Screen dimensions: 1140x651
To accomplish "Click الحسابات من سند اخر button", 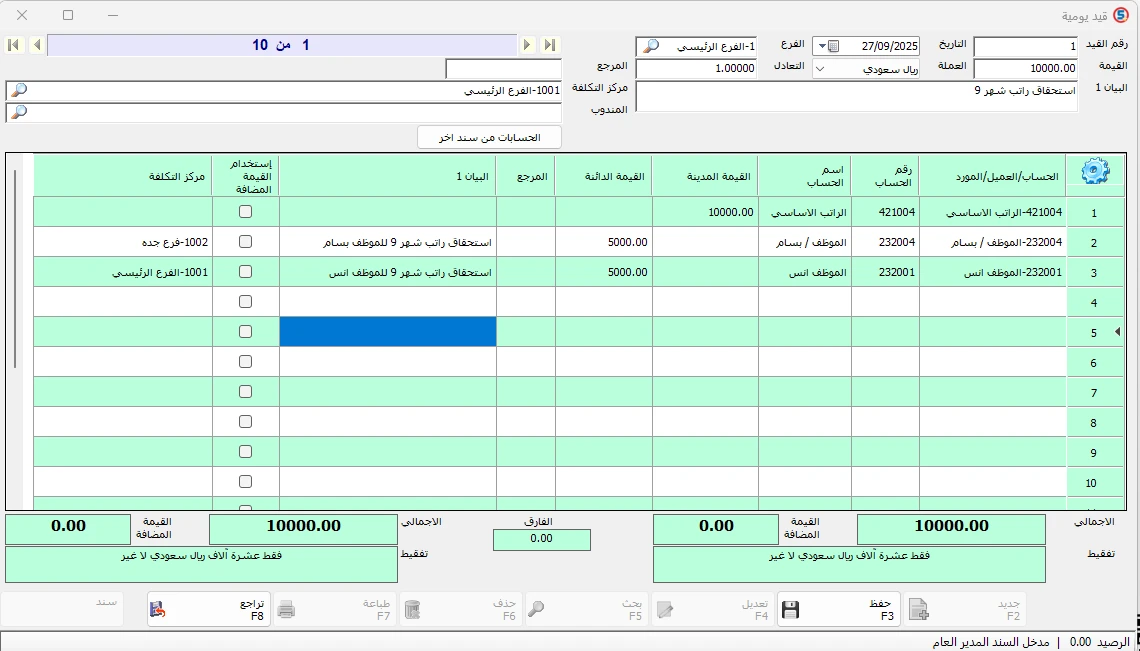I will pyautogui.click(x=489, y=137).
